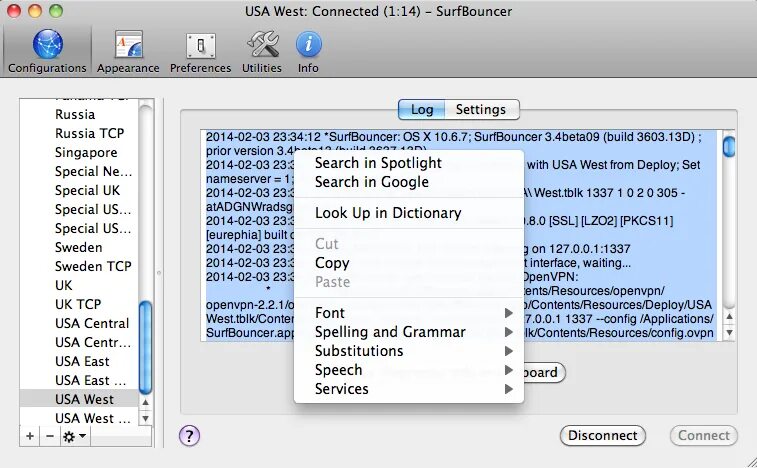The image size is (757, 468).
Task: Select USA East configuration
Action: [79, 361]
